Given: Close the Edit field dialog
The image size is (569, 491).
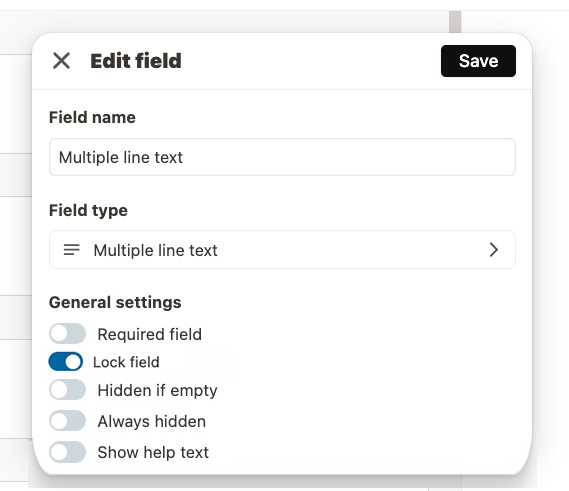Looking at the screenshot, I should [61, 61].
